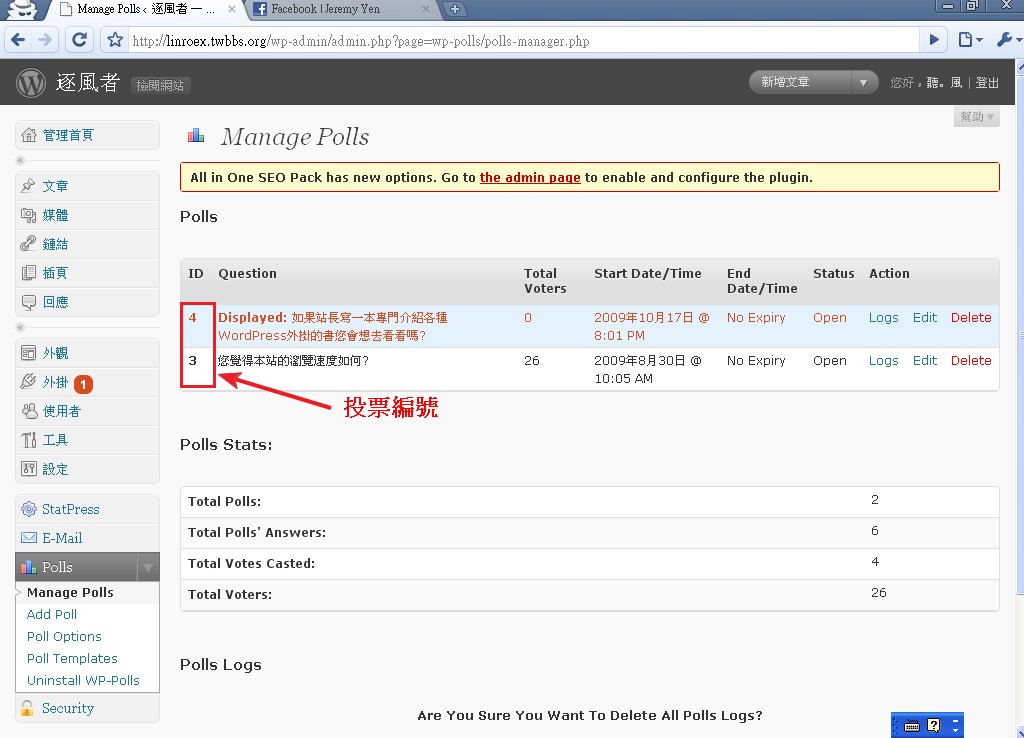
Task: Click the 新增文章 button
Action: [800, 82]
